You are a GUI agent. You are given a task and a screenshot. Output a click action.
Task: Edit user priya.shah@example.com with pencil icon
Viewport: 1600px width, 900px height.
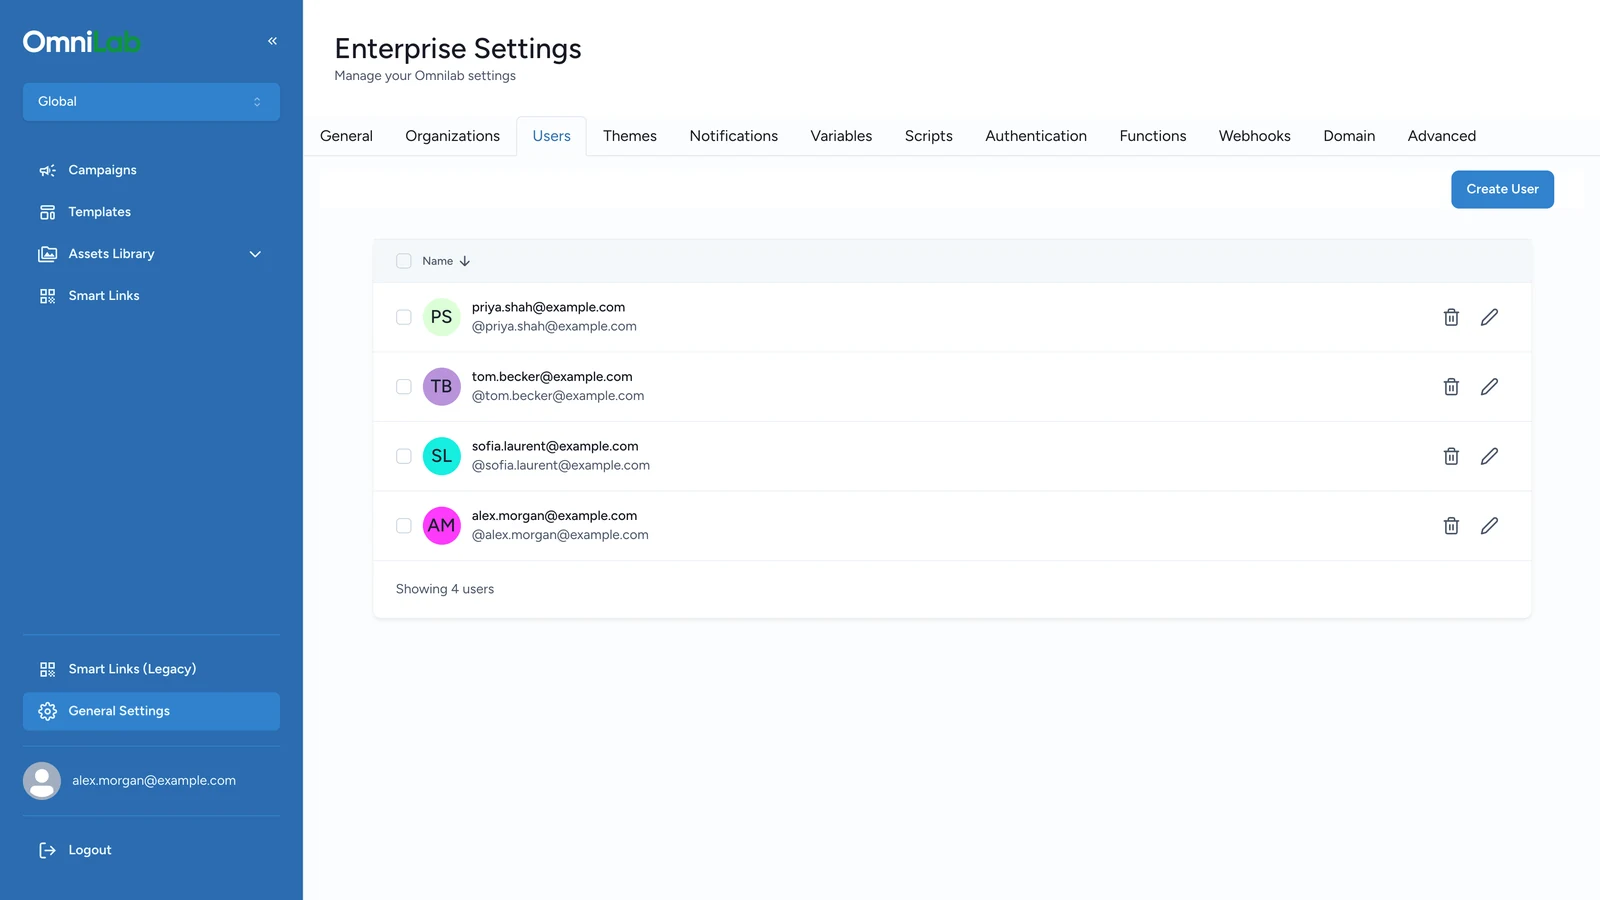coord(1489,317)
